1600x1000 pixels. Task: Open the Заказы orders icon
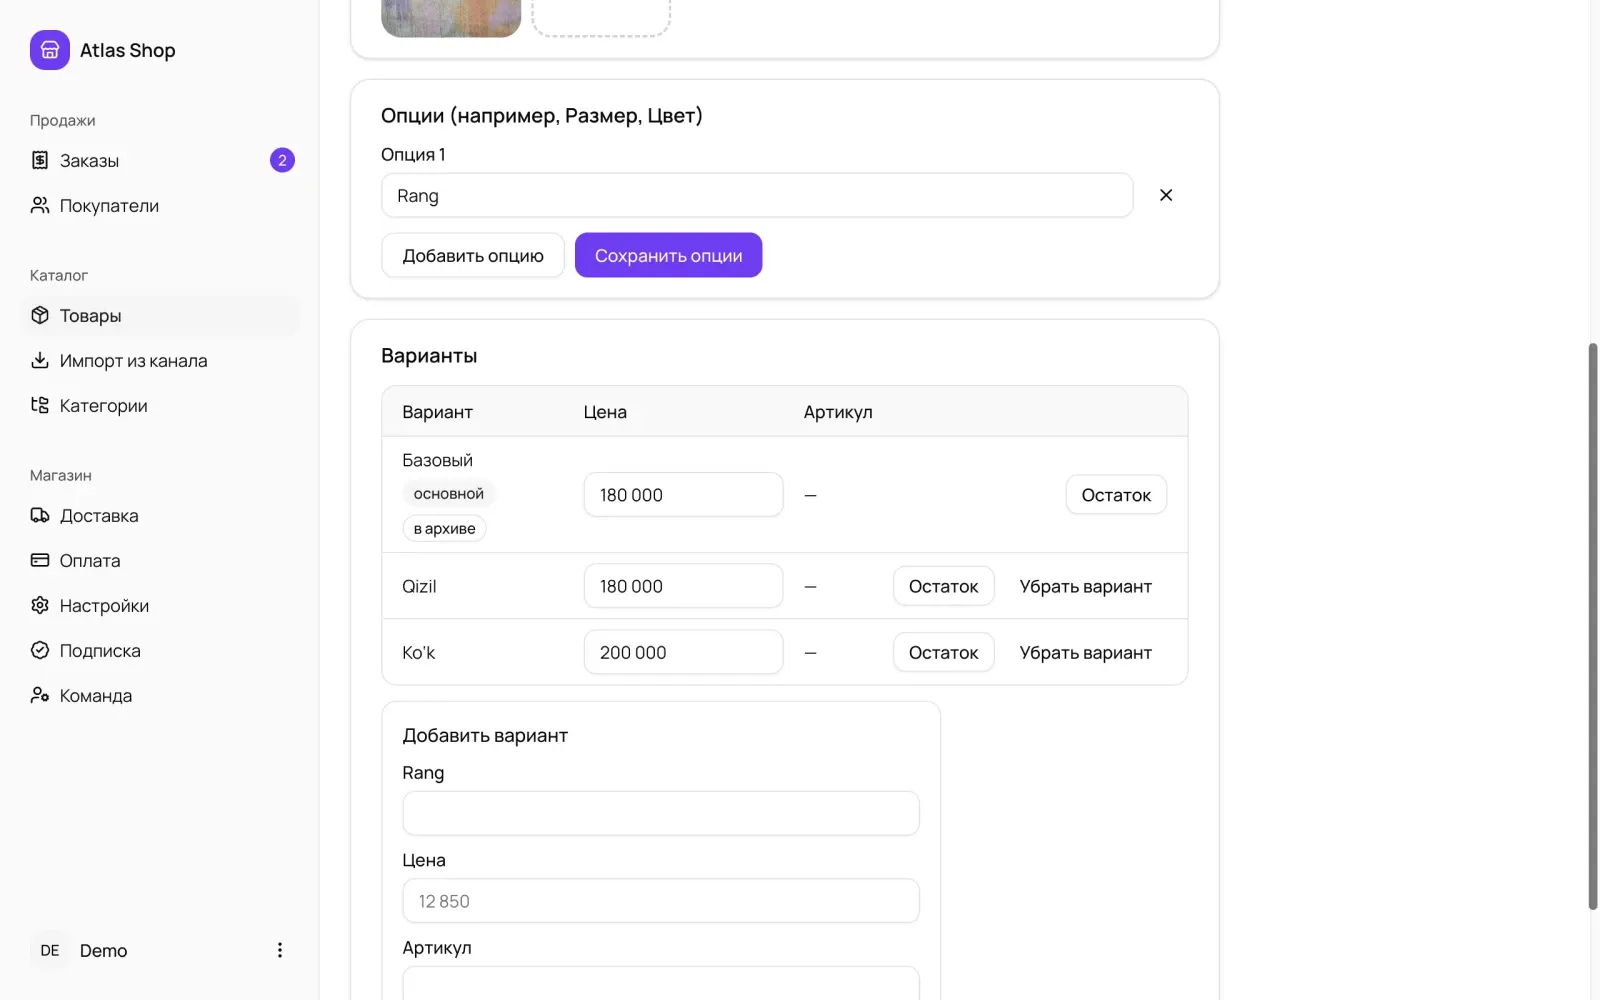coord(40,160)
